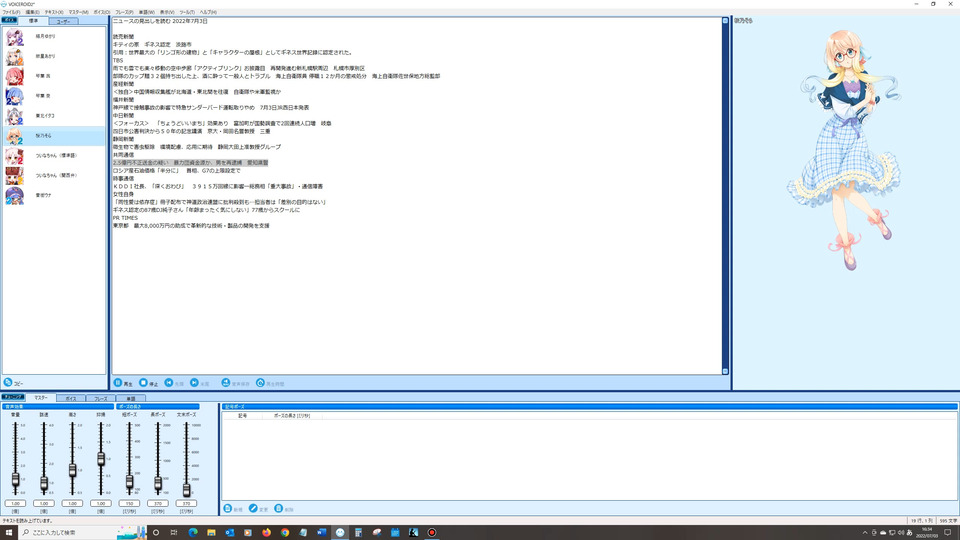Adjust the 音量 volume slider handle
Viewport: 960px width, 540px height.
15,480
